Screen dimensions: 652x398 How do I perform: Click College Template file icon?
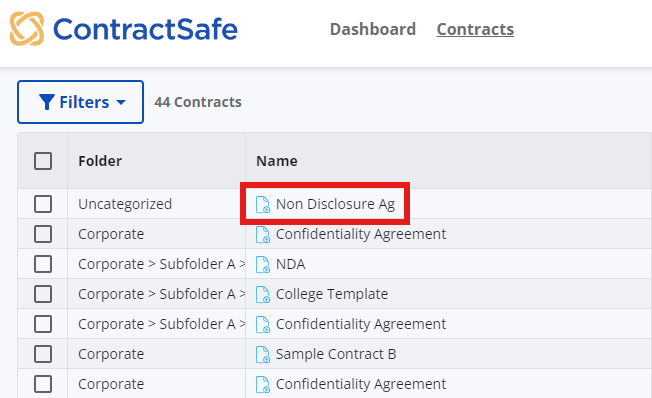(x=262, y=294)
